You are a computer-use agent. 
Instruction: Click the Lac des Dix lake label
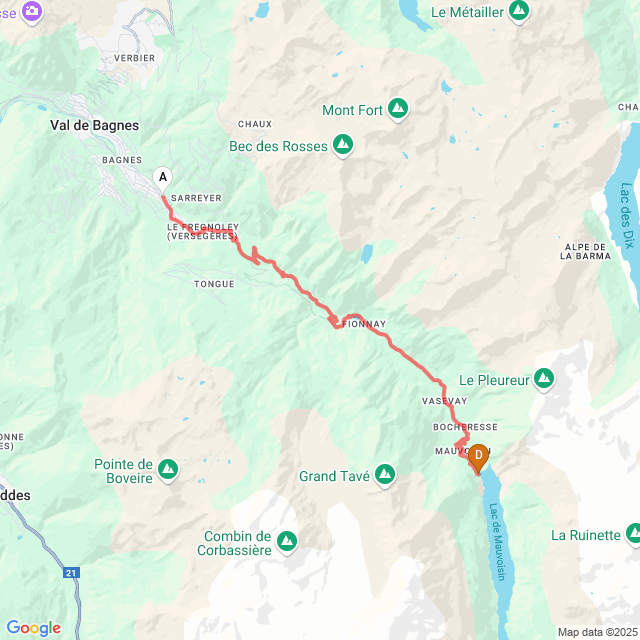[628, 215]
